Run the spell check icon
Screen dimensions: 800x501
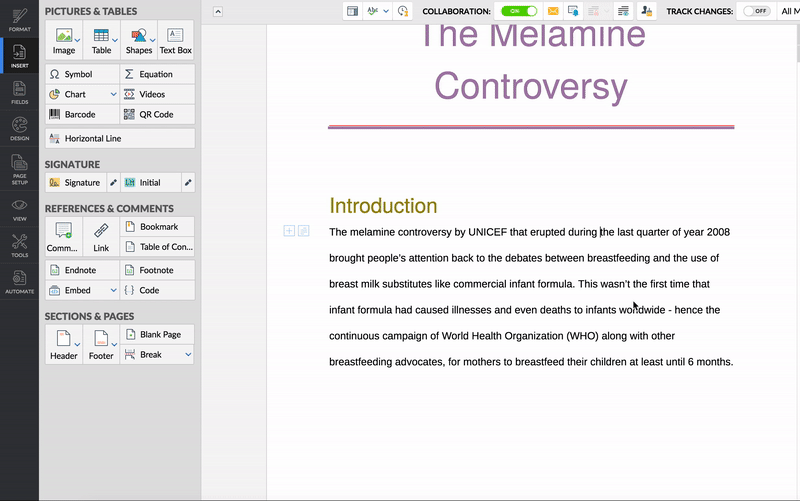point(373,11)
